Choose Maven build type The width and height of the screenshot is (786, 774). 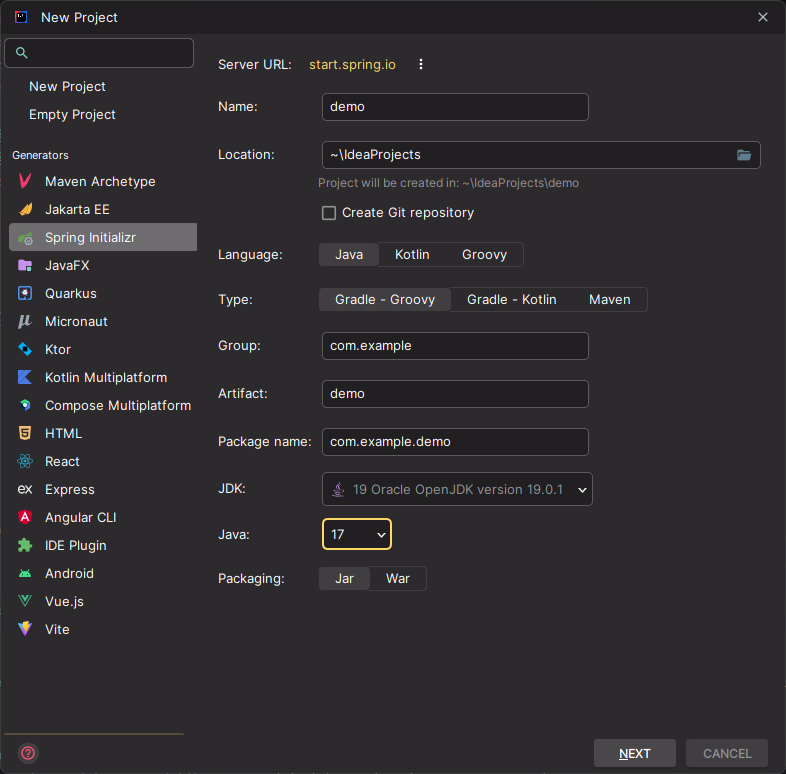click(610, 300)
